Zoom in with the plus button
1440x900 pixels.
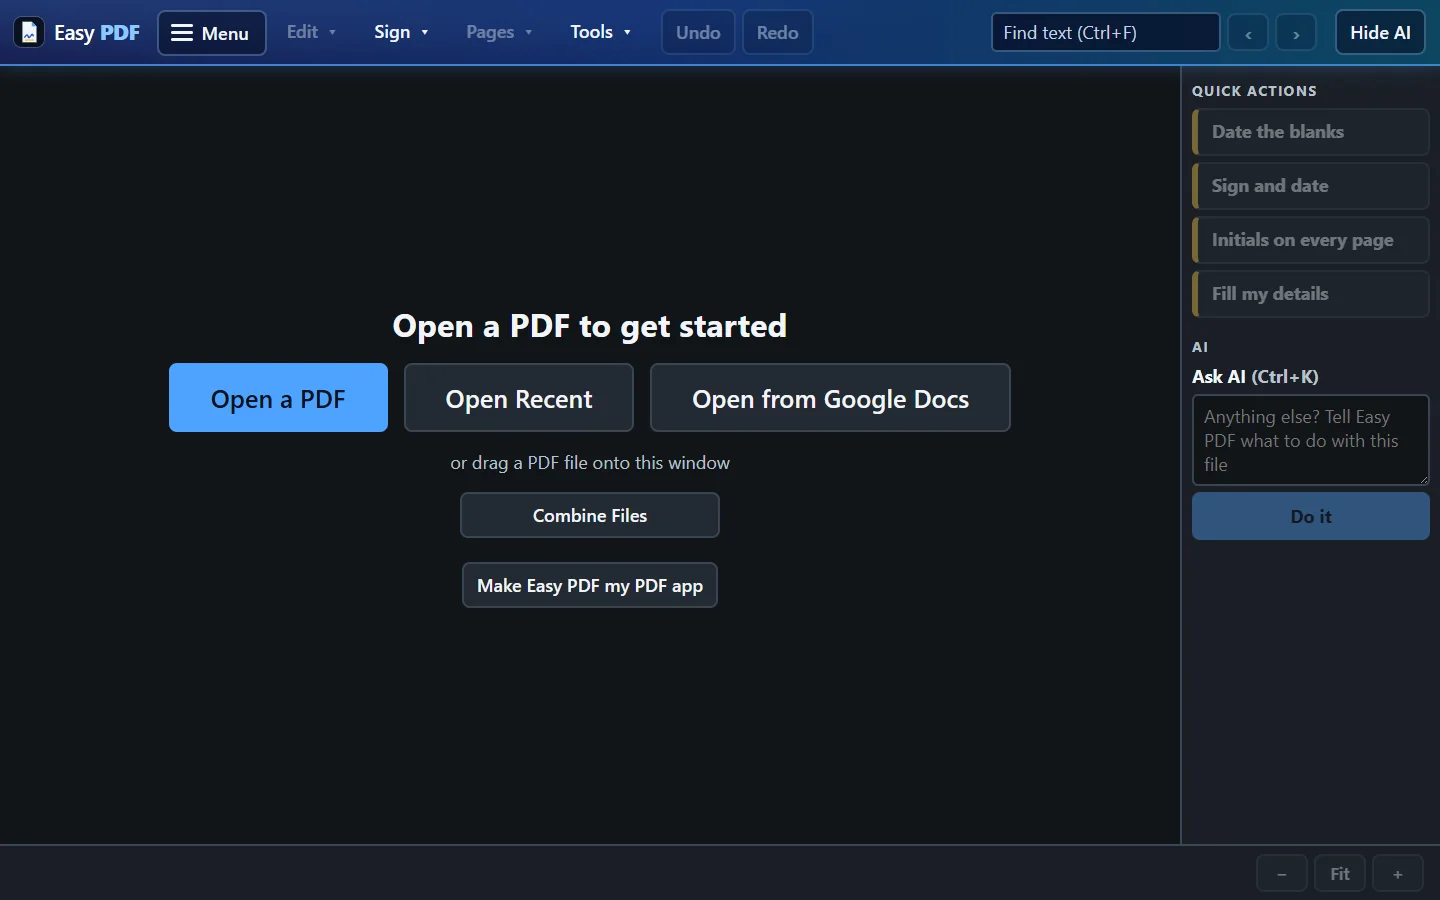point(1398,874)
